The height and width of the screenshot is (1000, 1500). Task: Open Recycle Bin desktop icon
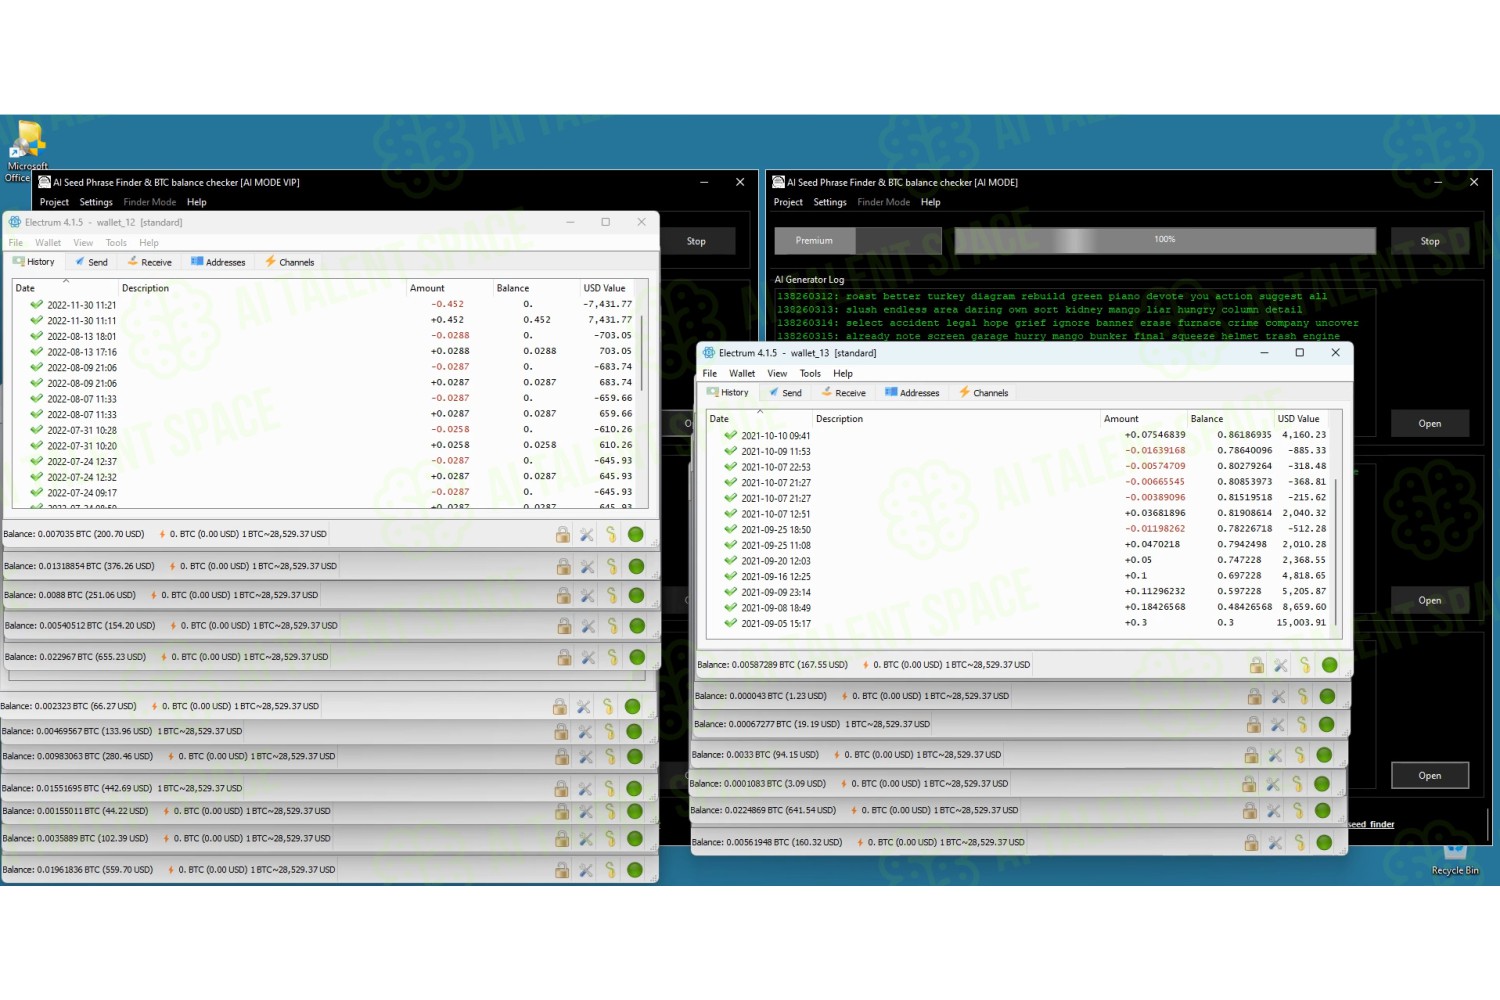[x=1455, y=859]
